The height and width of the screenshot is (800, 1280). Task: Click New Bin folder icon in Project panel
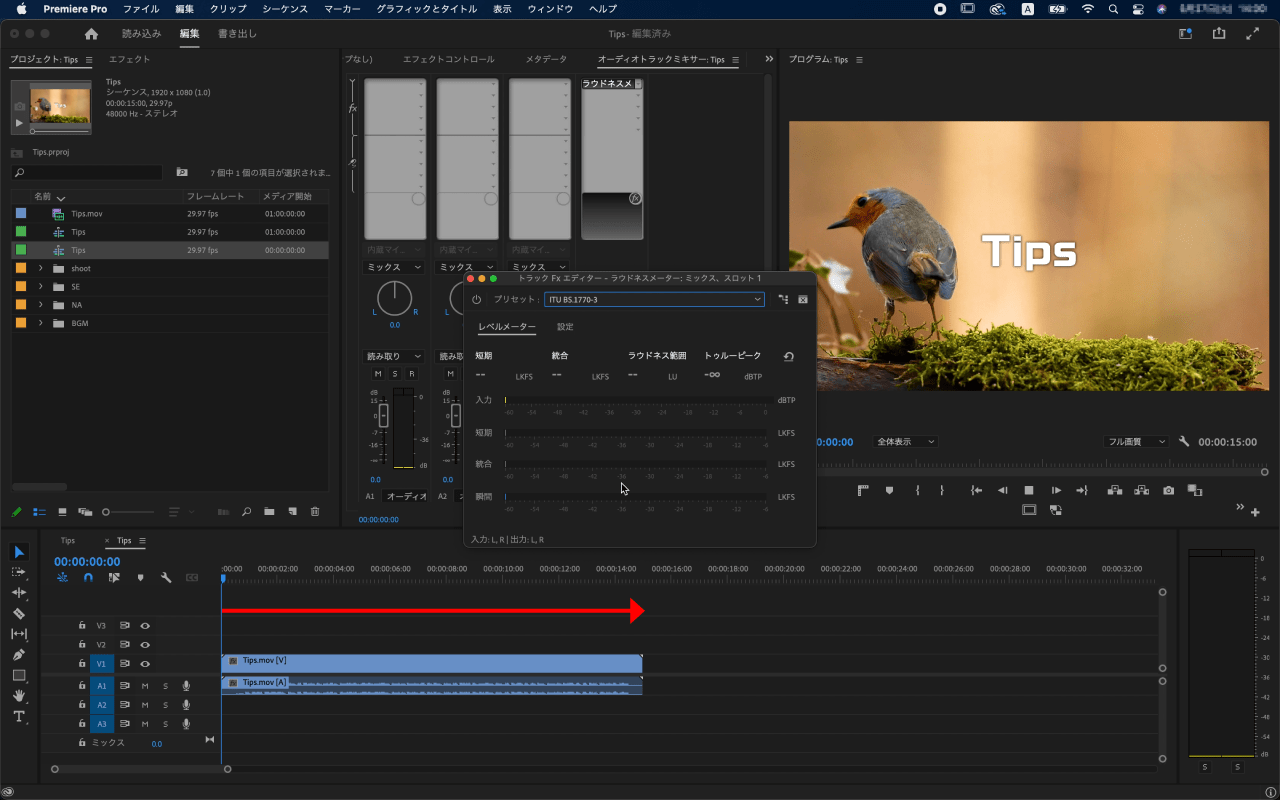pyautogui.click(x=269, y=511)
